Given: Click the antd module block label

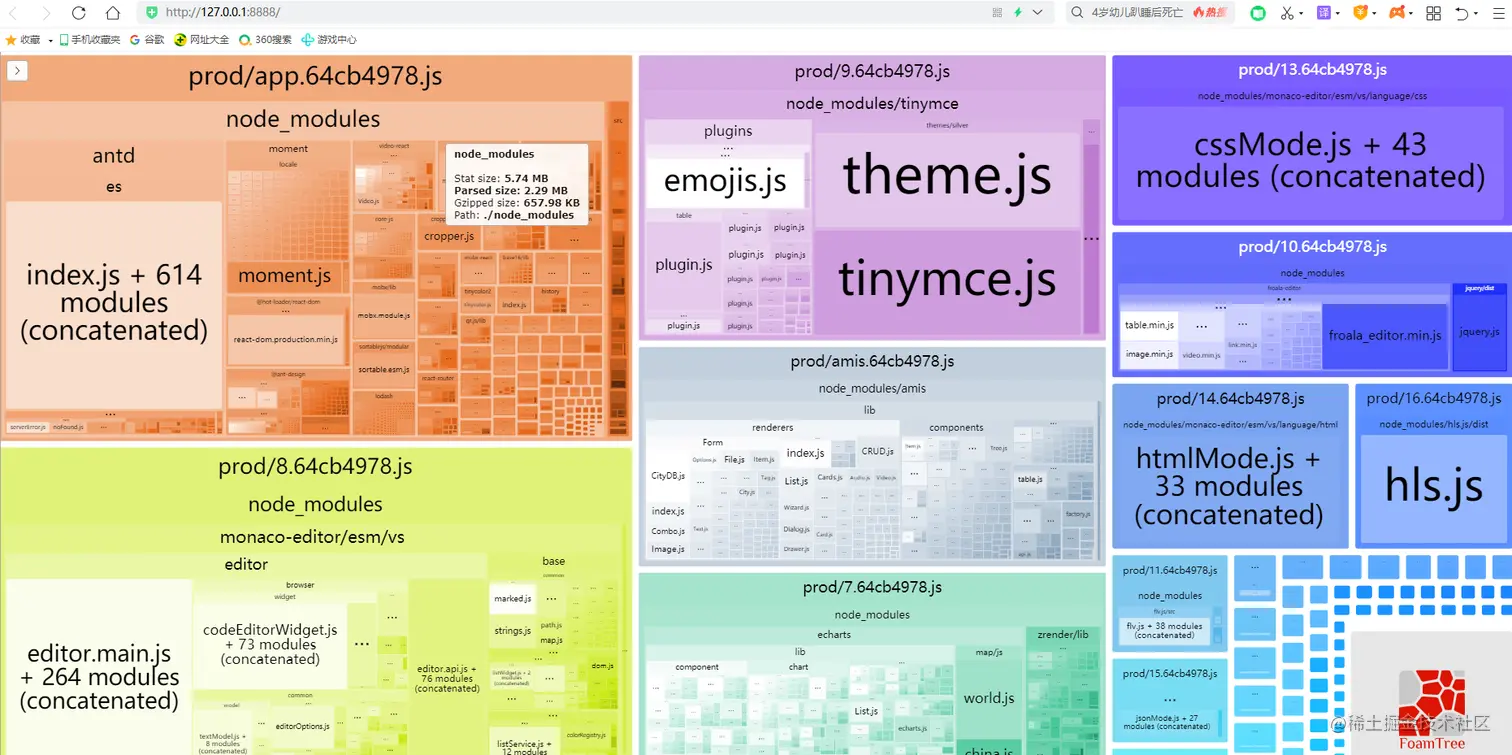Looking at the screenshot, I should pos(113,155).
